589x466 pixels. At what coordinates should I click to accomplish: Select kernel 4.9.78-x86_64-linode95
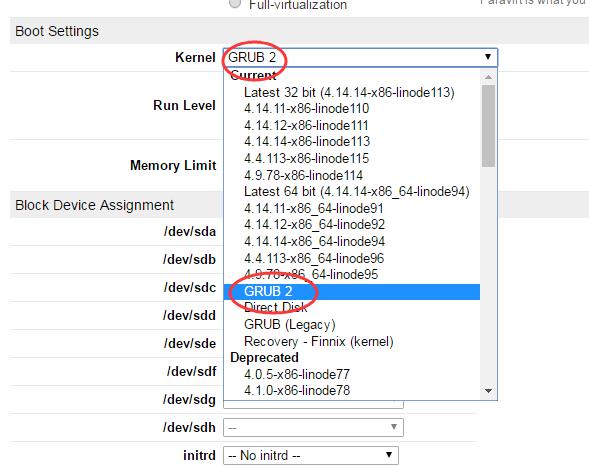click(352, 274)
